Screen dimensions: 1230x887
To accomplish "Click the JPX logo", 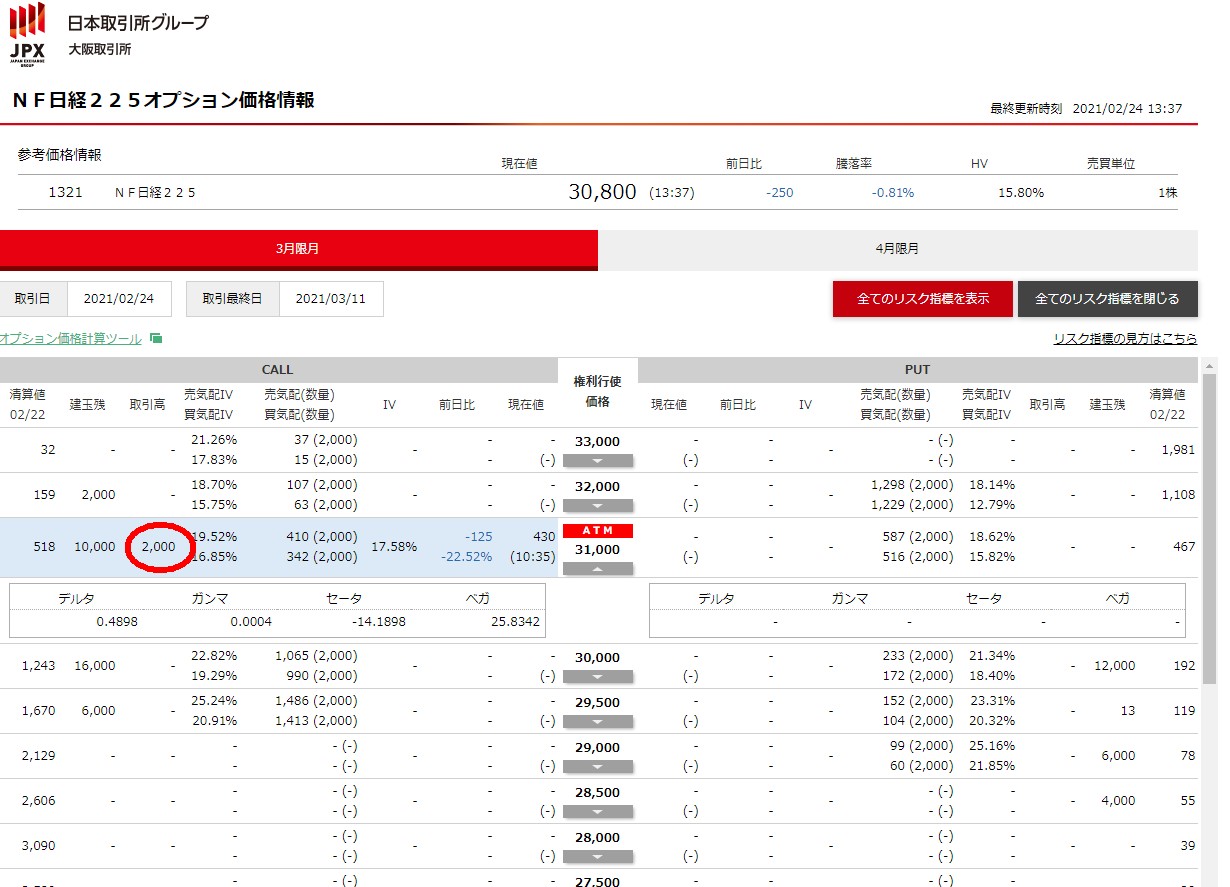I will click(x=27, y=33).
